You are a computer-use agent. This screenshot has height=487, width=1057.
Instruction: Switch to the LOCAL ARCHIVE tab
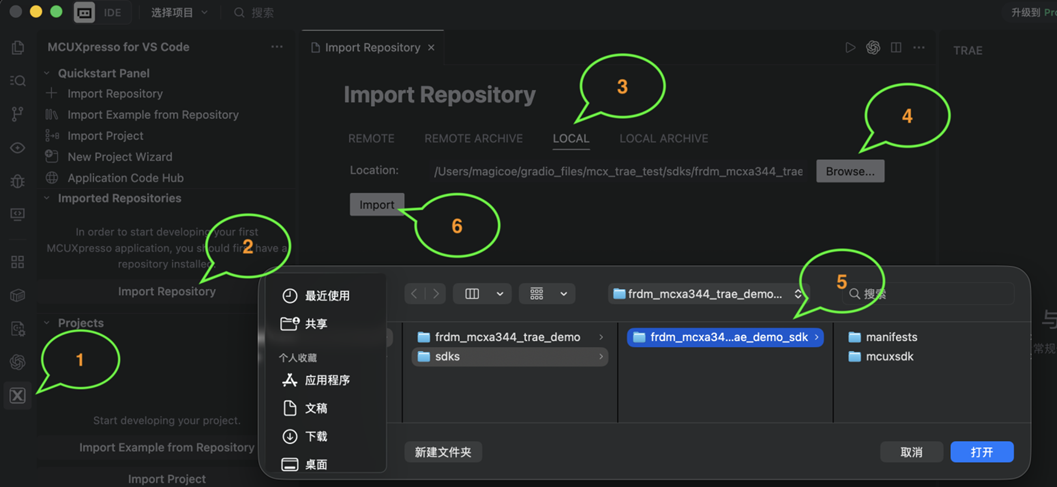click(x=664, y=138)
